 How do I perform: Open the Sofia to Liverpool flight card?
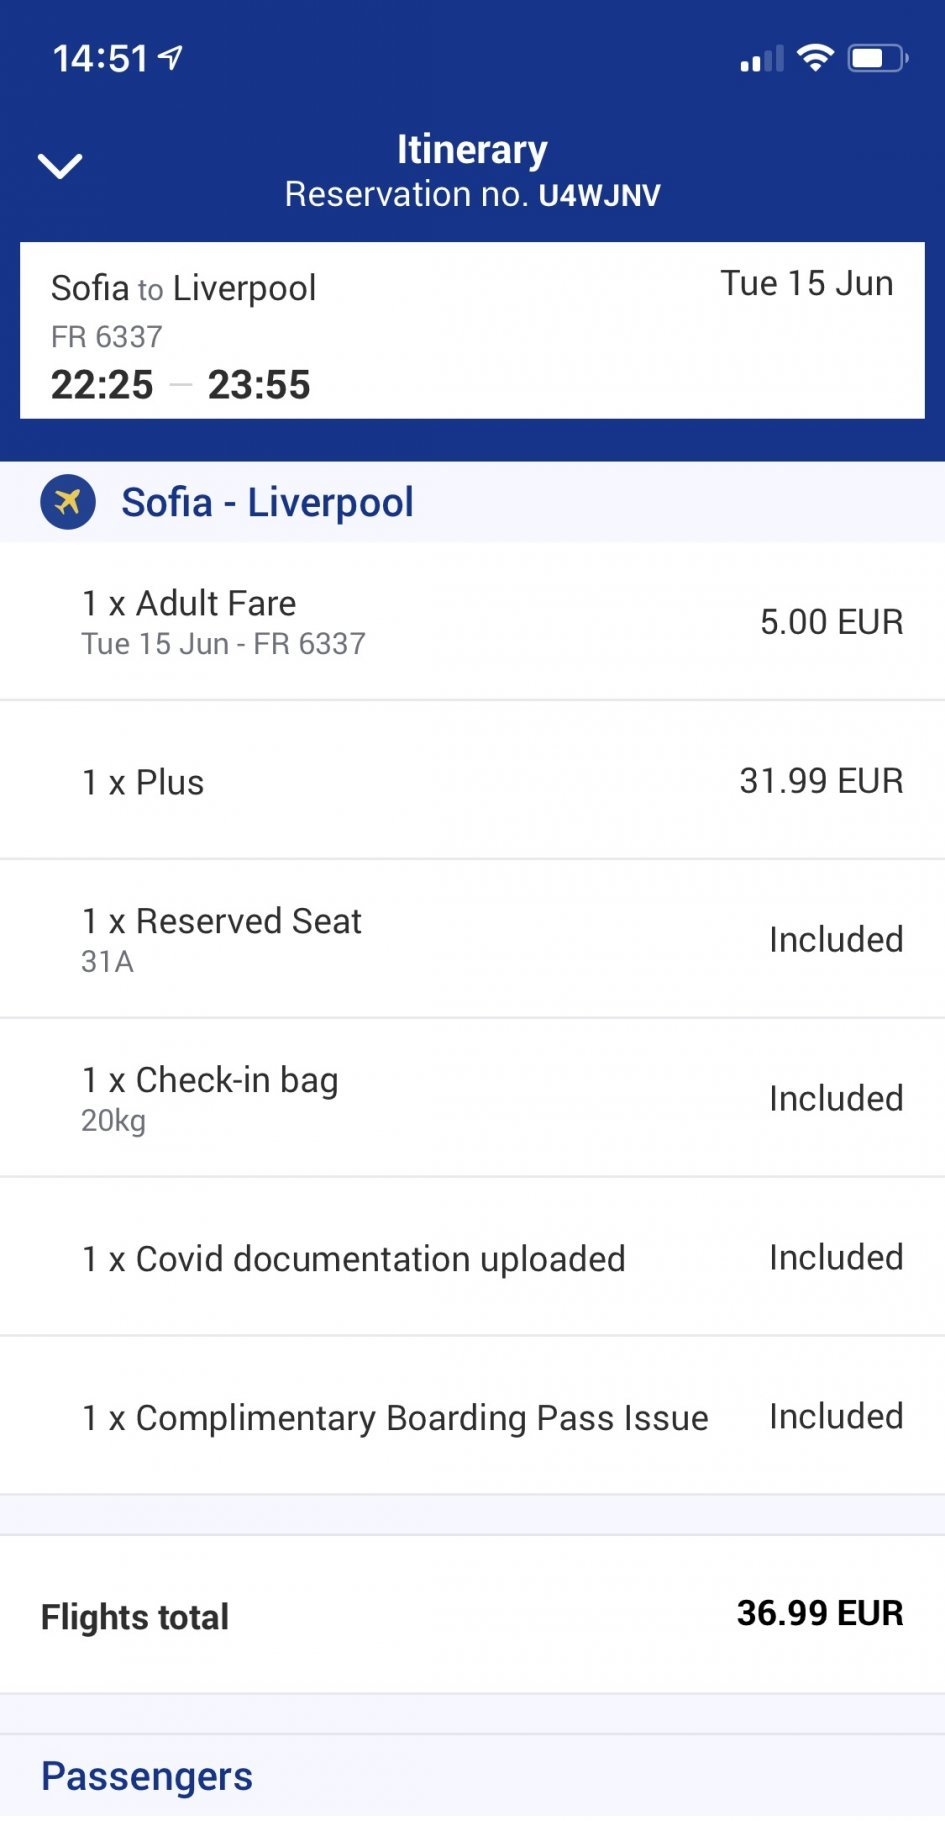(472, 330)
